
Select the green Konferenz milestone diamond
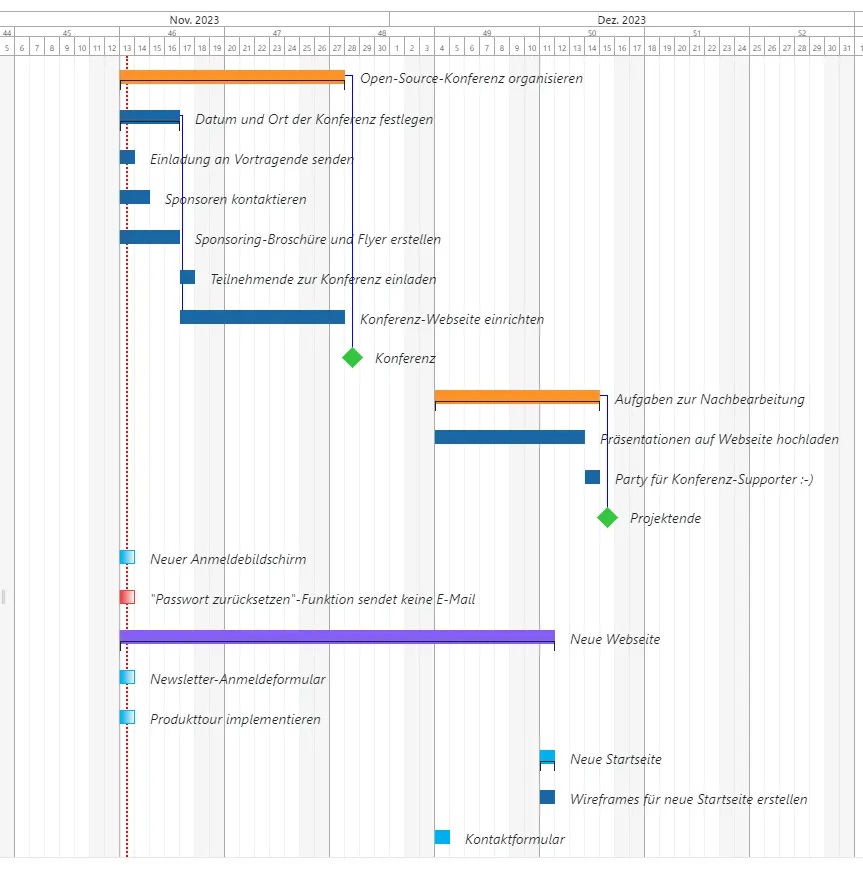click(351, 357)
